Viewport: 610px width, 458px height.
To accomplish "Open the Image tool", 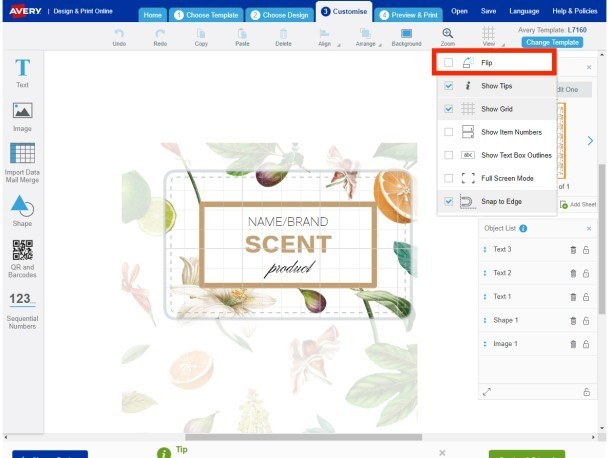I will point(22,115).
